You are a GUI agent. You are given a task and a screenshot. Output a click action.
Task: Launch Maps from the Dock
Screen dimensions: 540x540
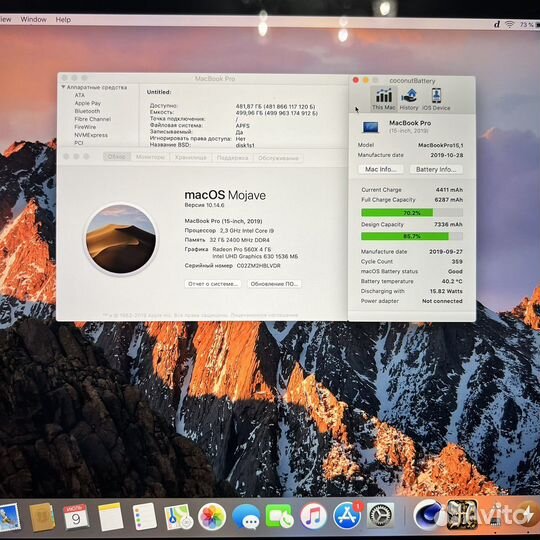tap(179, 517)
